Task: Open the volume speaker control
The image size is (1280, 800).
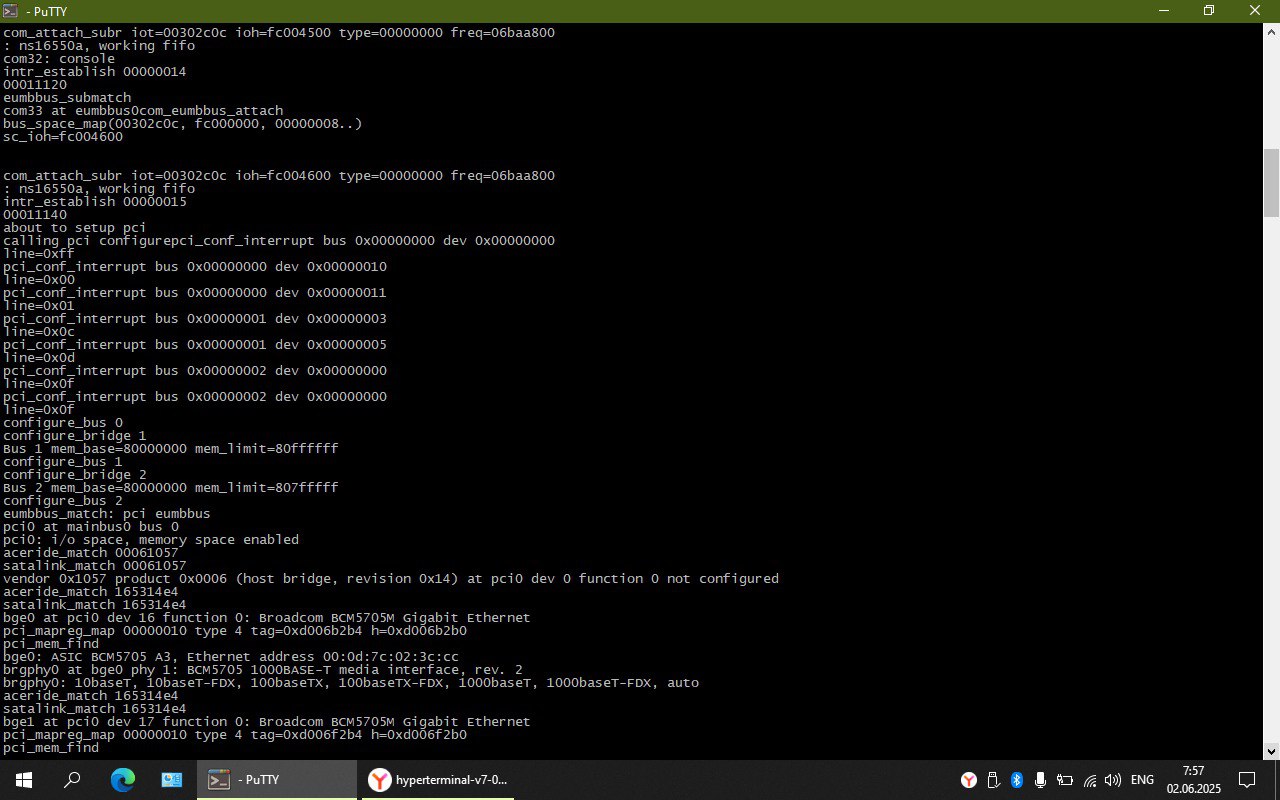Action: [1113, 780]
